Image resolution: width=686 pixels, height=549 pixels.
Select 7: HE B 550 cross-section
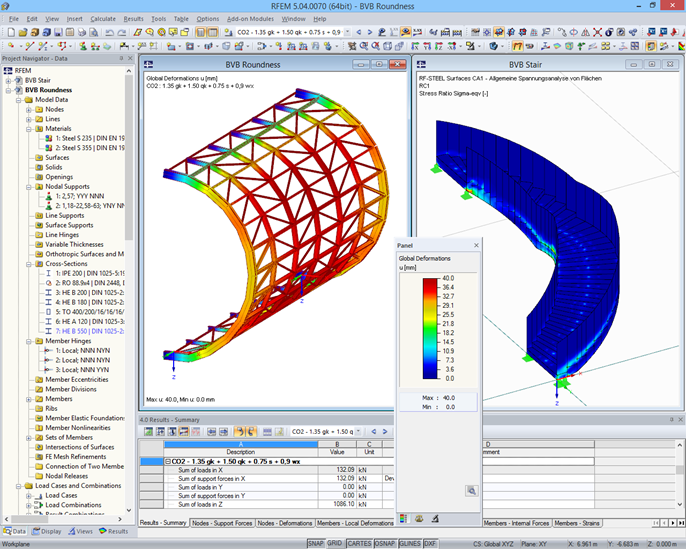pyautogui.click(x=89, y=331)
